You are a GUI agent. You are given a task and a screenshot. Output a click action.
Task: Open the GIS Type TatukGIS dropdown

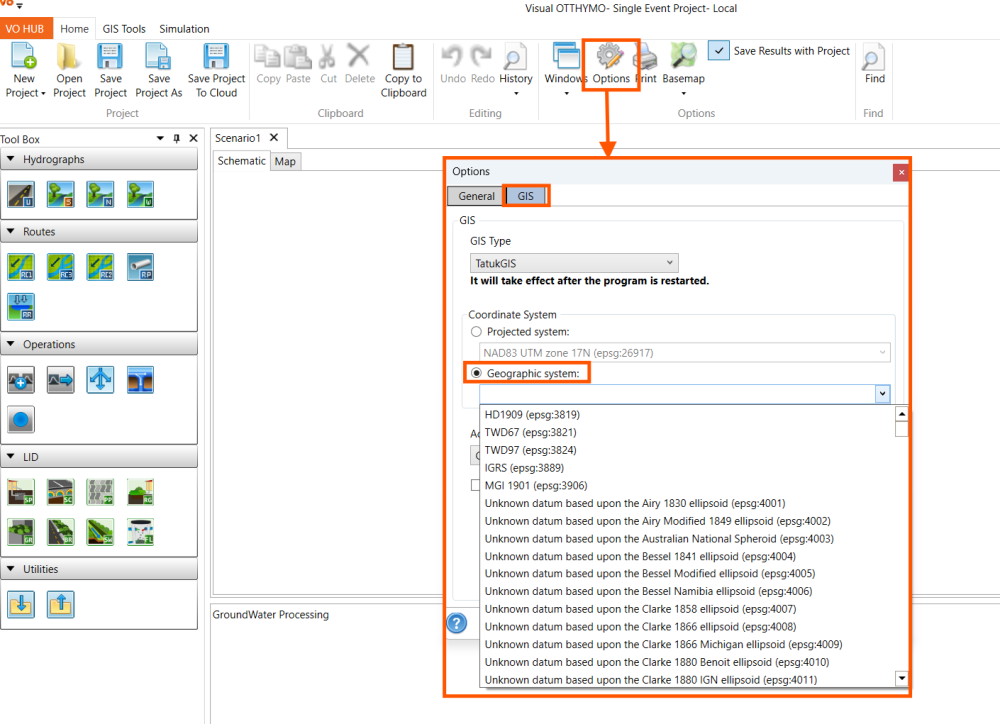pyautogui.click(x=574, y=263)
